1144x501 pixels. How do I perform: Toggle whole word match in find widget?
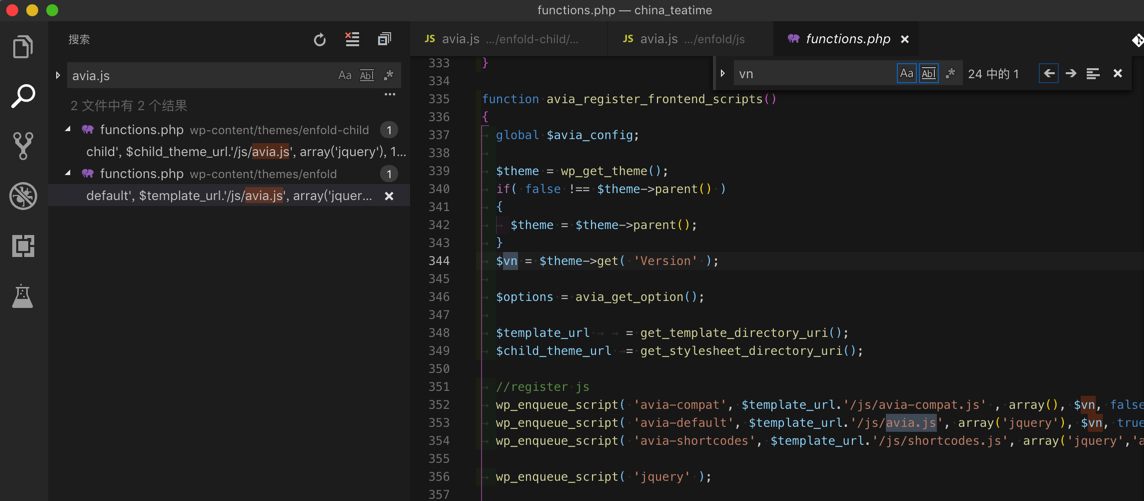[928, 73]
